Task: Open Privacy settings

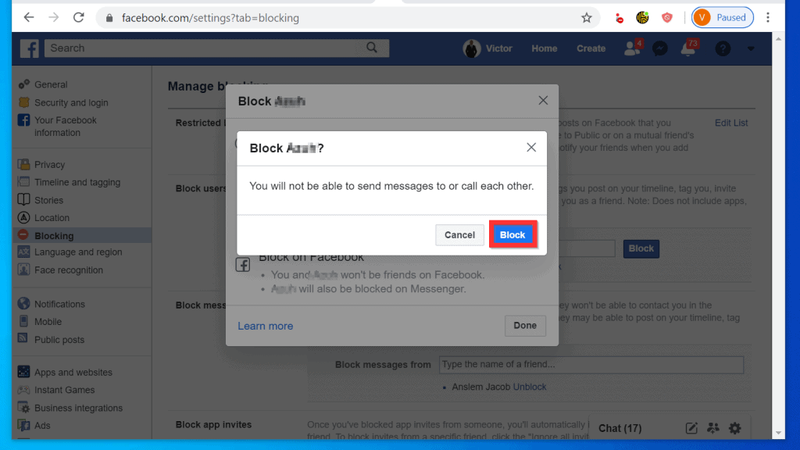Action: coord(49,165)
